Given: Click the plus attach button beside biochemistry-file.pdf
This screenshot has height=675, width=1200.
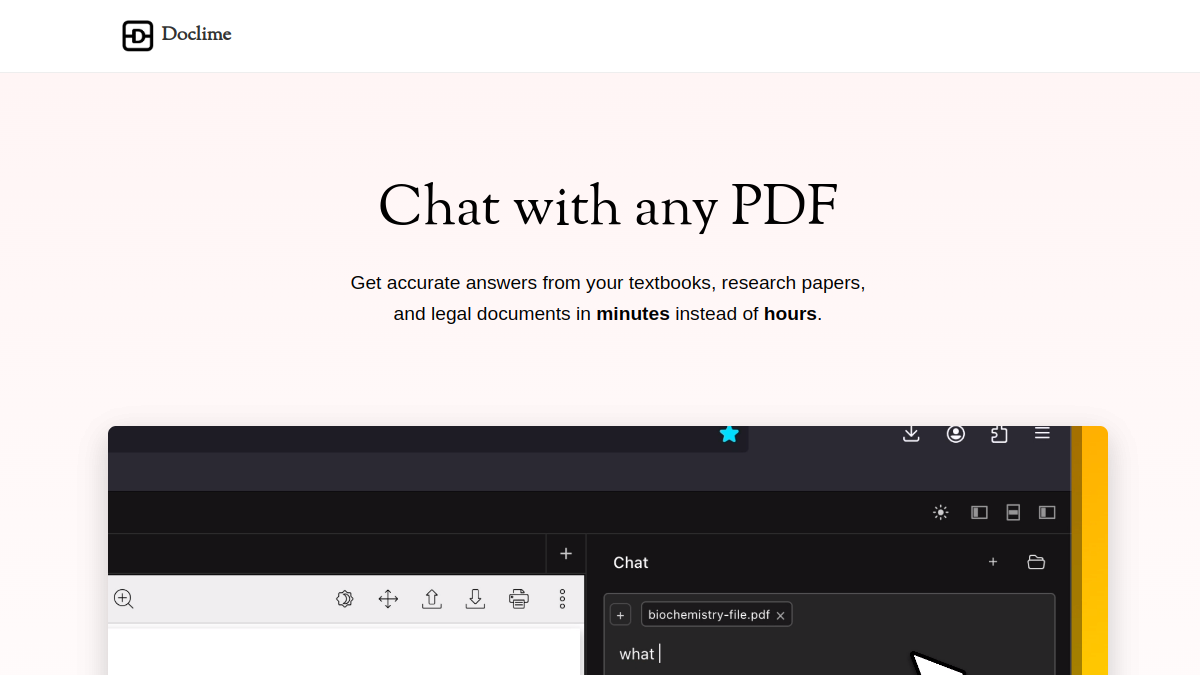Looking at the screenshot, I should 620,615.
